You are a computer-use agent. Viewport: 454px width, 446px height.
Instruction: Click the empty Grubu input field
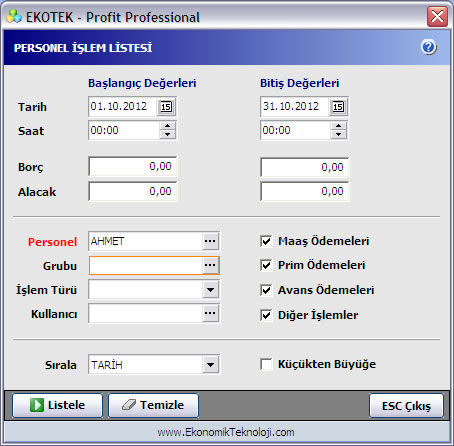click(145, 265)
